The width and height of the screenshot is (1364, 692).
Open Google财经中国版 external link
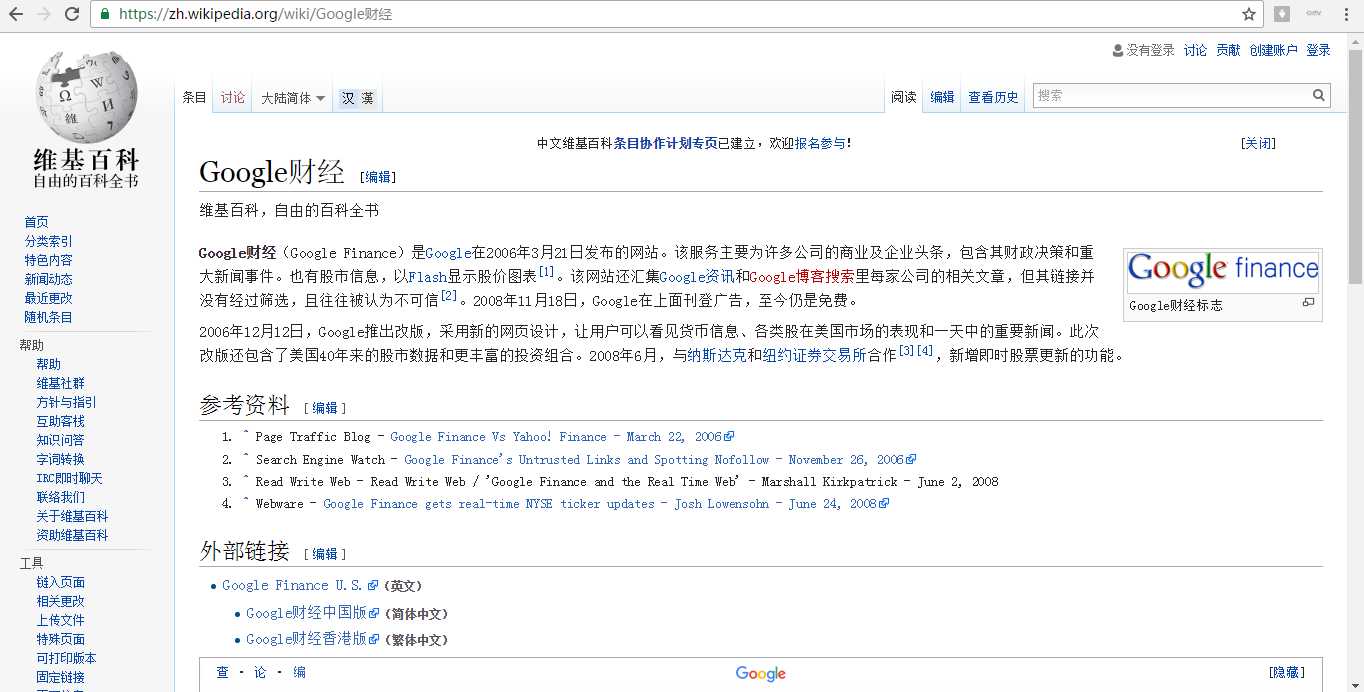(313, 613)
